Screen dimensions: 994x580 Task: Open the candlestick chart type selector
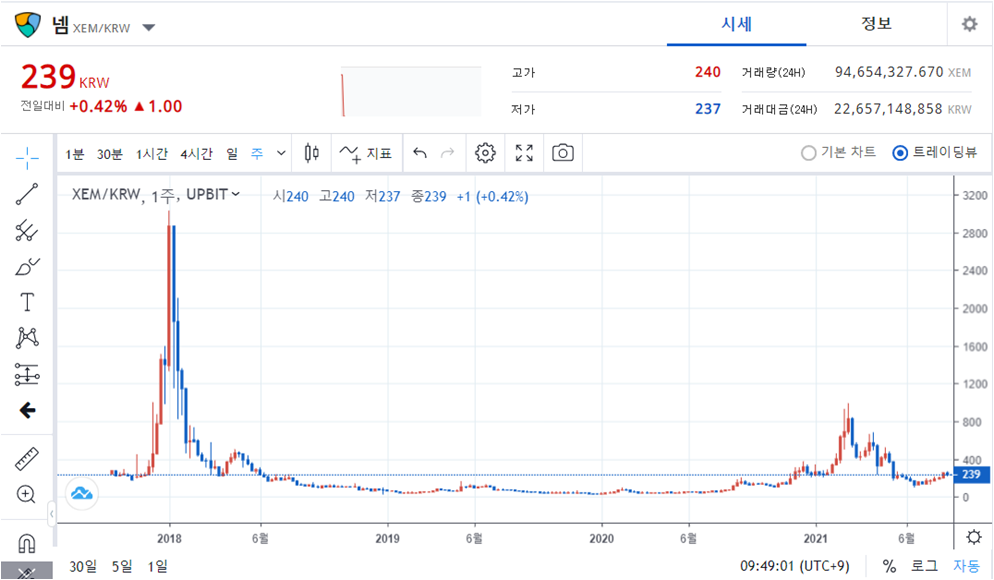pos(311,153)
